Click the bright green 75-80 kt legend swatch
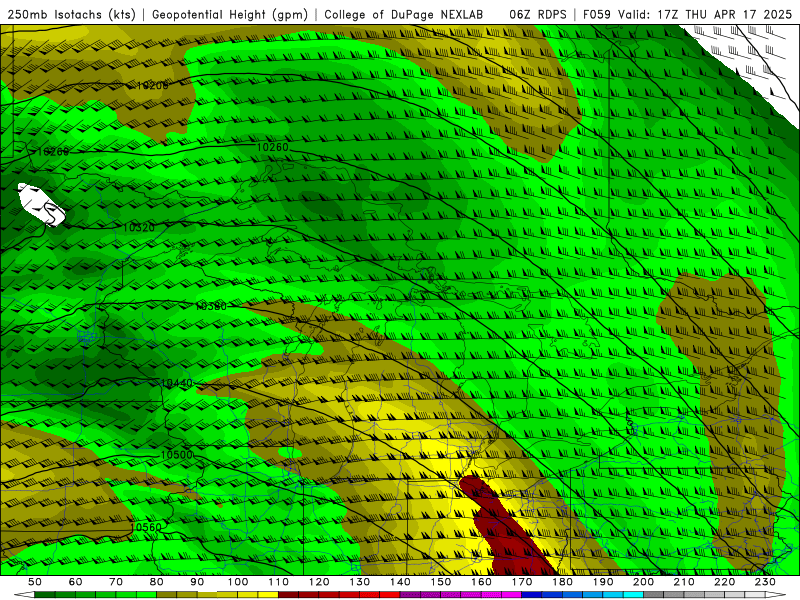This screenshot has height=600, width=800. click(146, 595)
